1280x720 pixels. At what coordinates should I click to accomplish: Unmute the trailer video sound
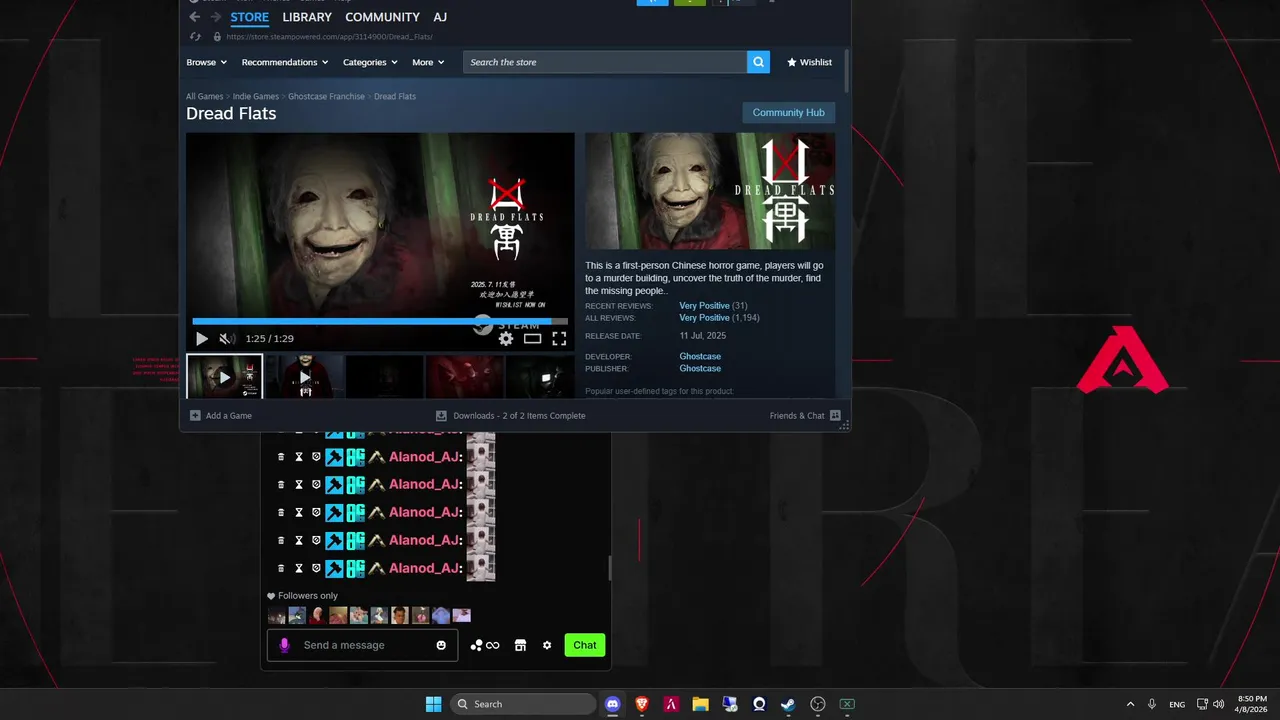click(x=227, y=339)
